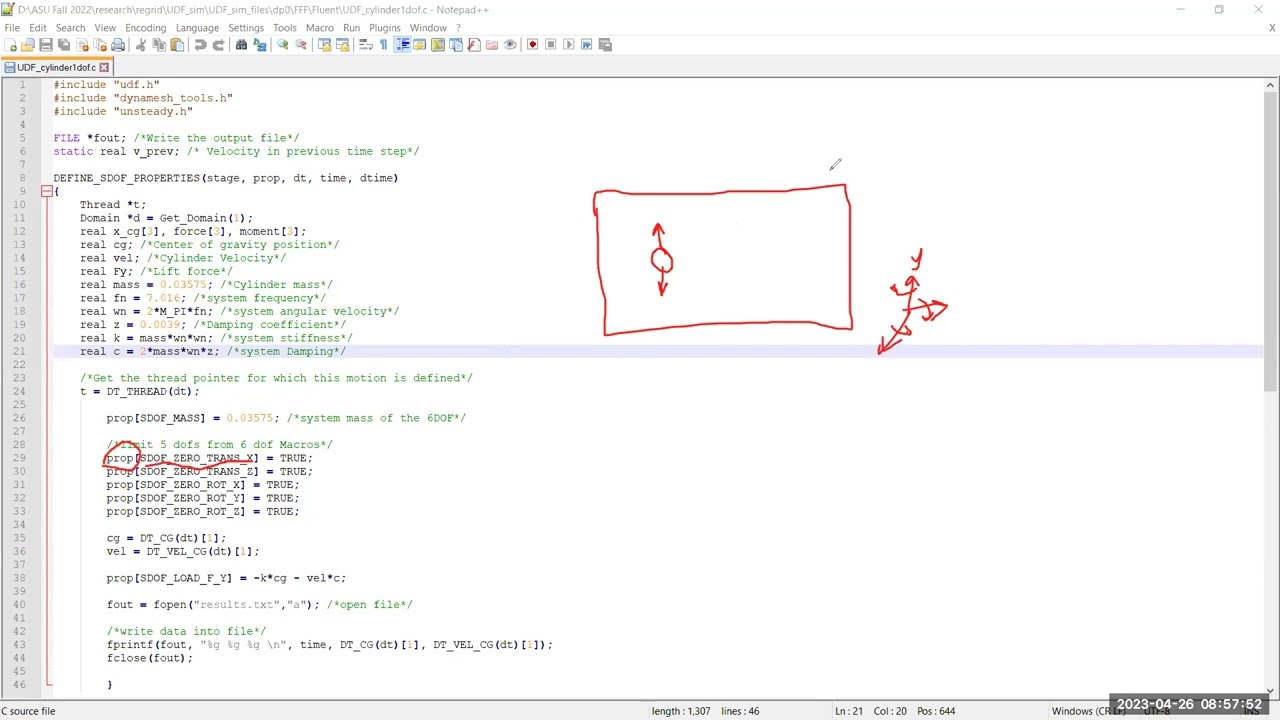Click 'fclose(fout);' on line 44
The width and height of the screenshot is (1280, 720).
pyautogui.click(x=150, y=658)
